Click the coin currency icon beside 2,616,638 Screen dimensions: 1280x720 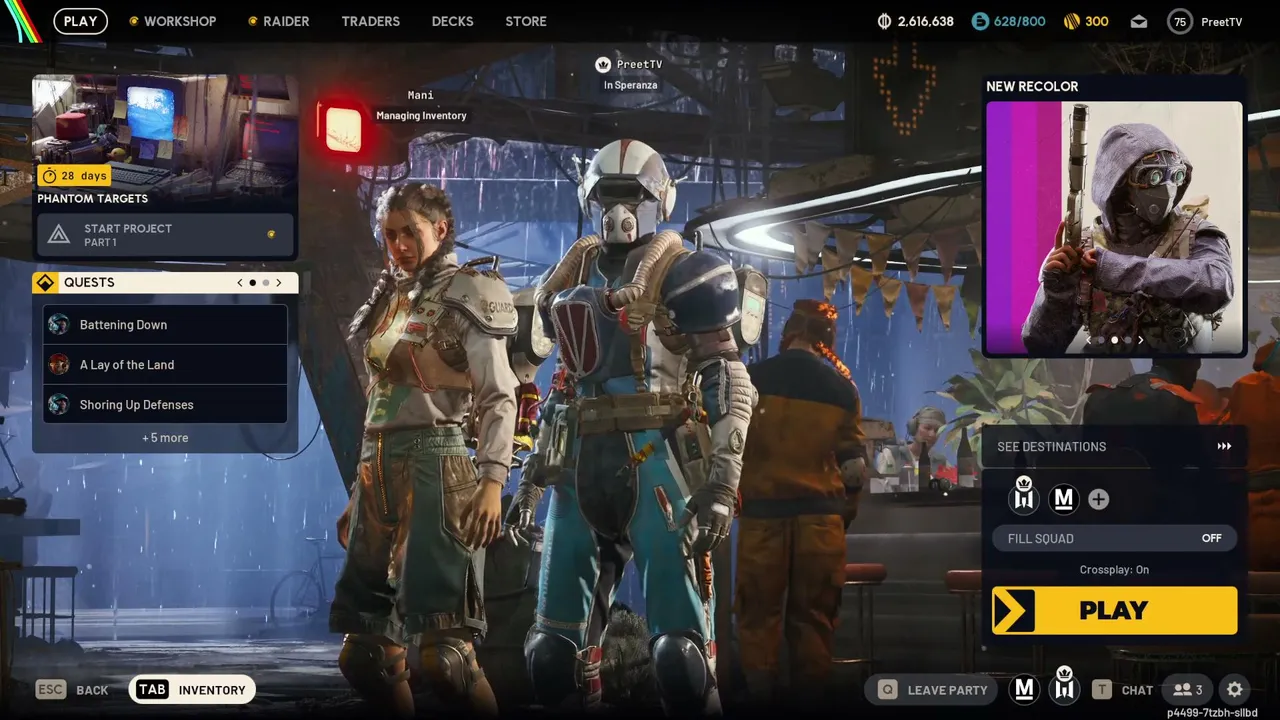point(884,21)
